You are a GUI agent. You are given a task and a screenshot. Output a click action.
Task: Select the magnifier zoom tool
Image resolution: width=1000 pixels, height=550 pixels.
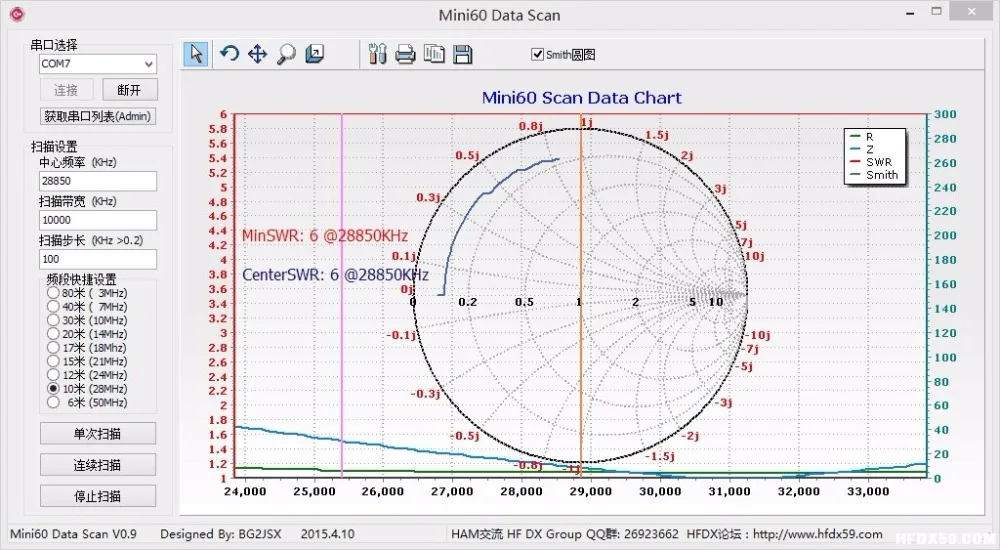coord(286,54)
